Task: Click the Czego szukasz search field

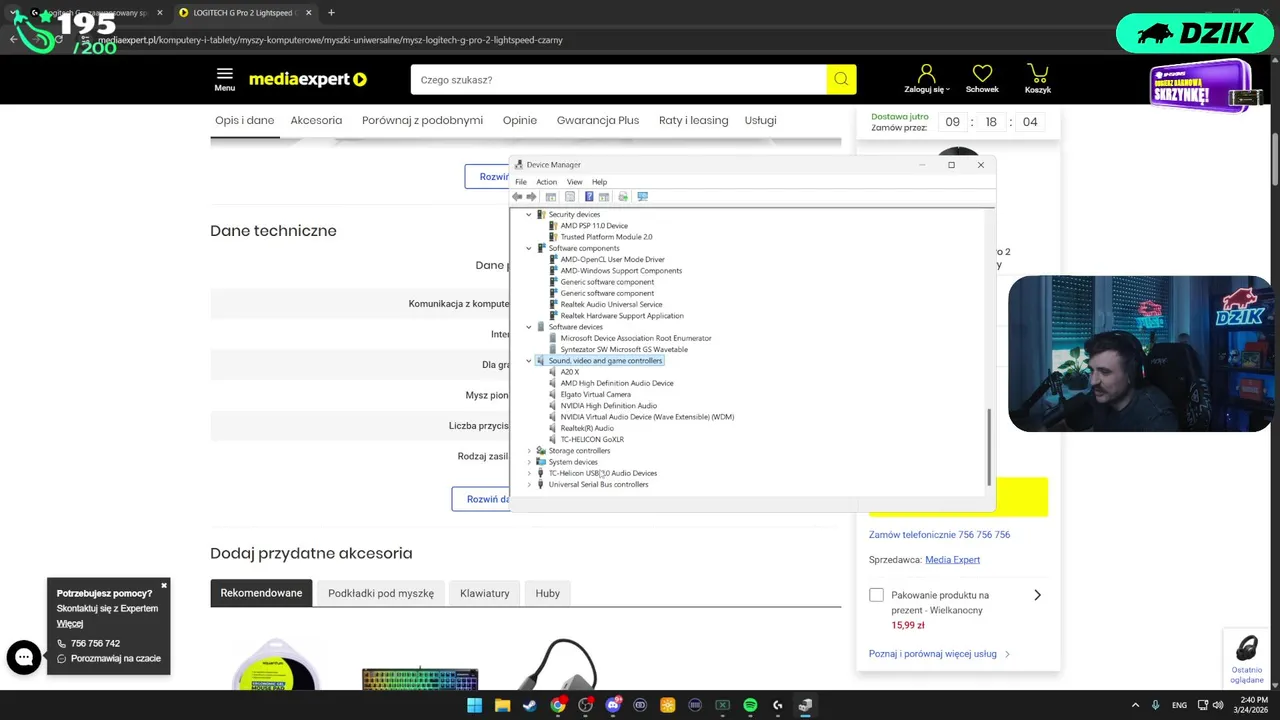Action: click(618, 80)
